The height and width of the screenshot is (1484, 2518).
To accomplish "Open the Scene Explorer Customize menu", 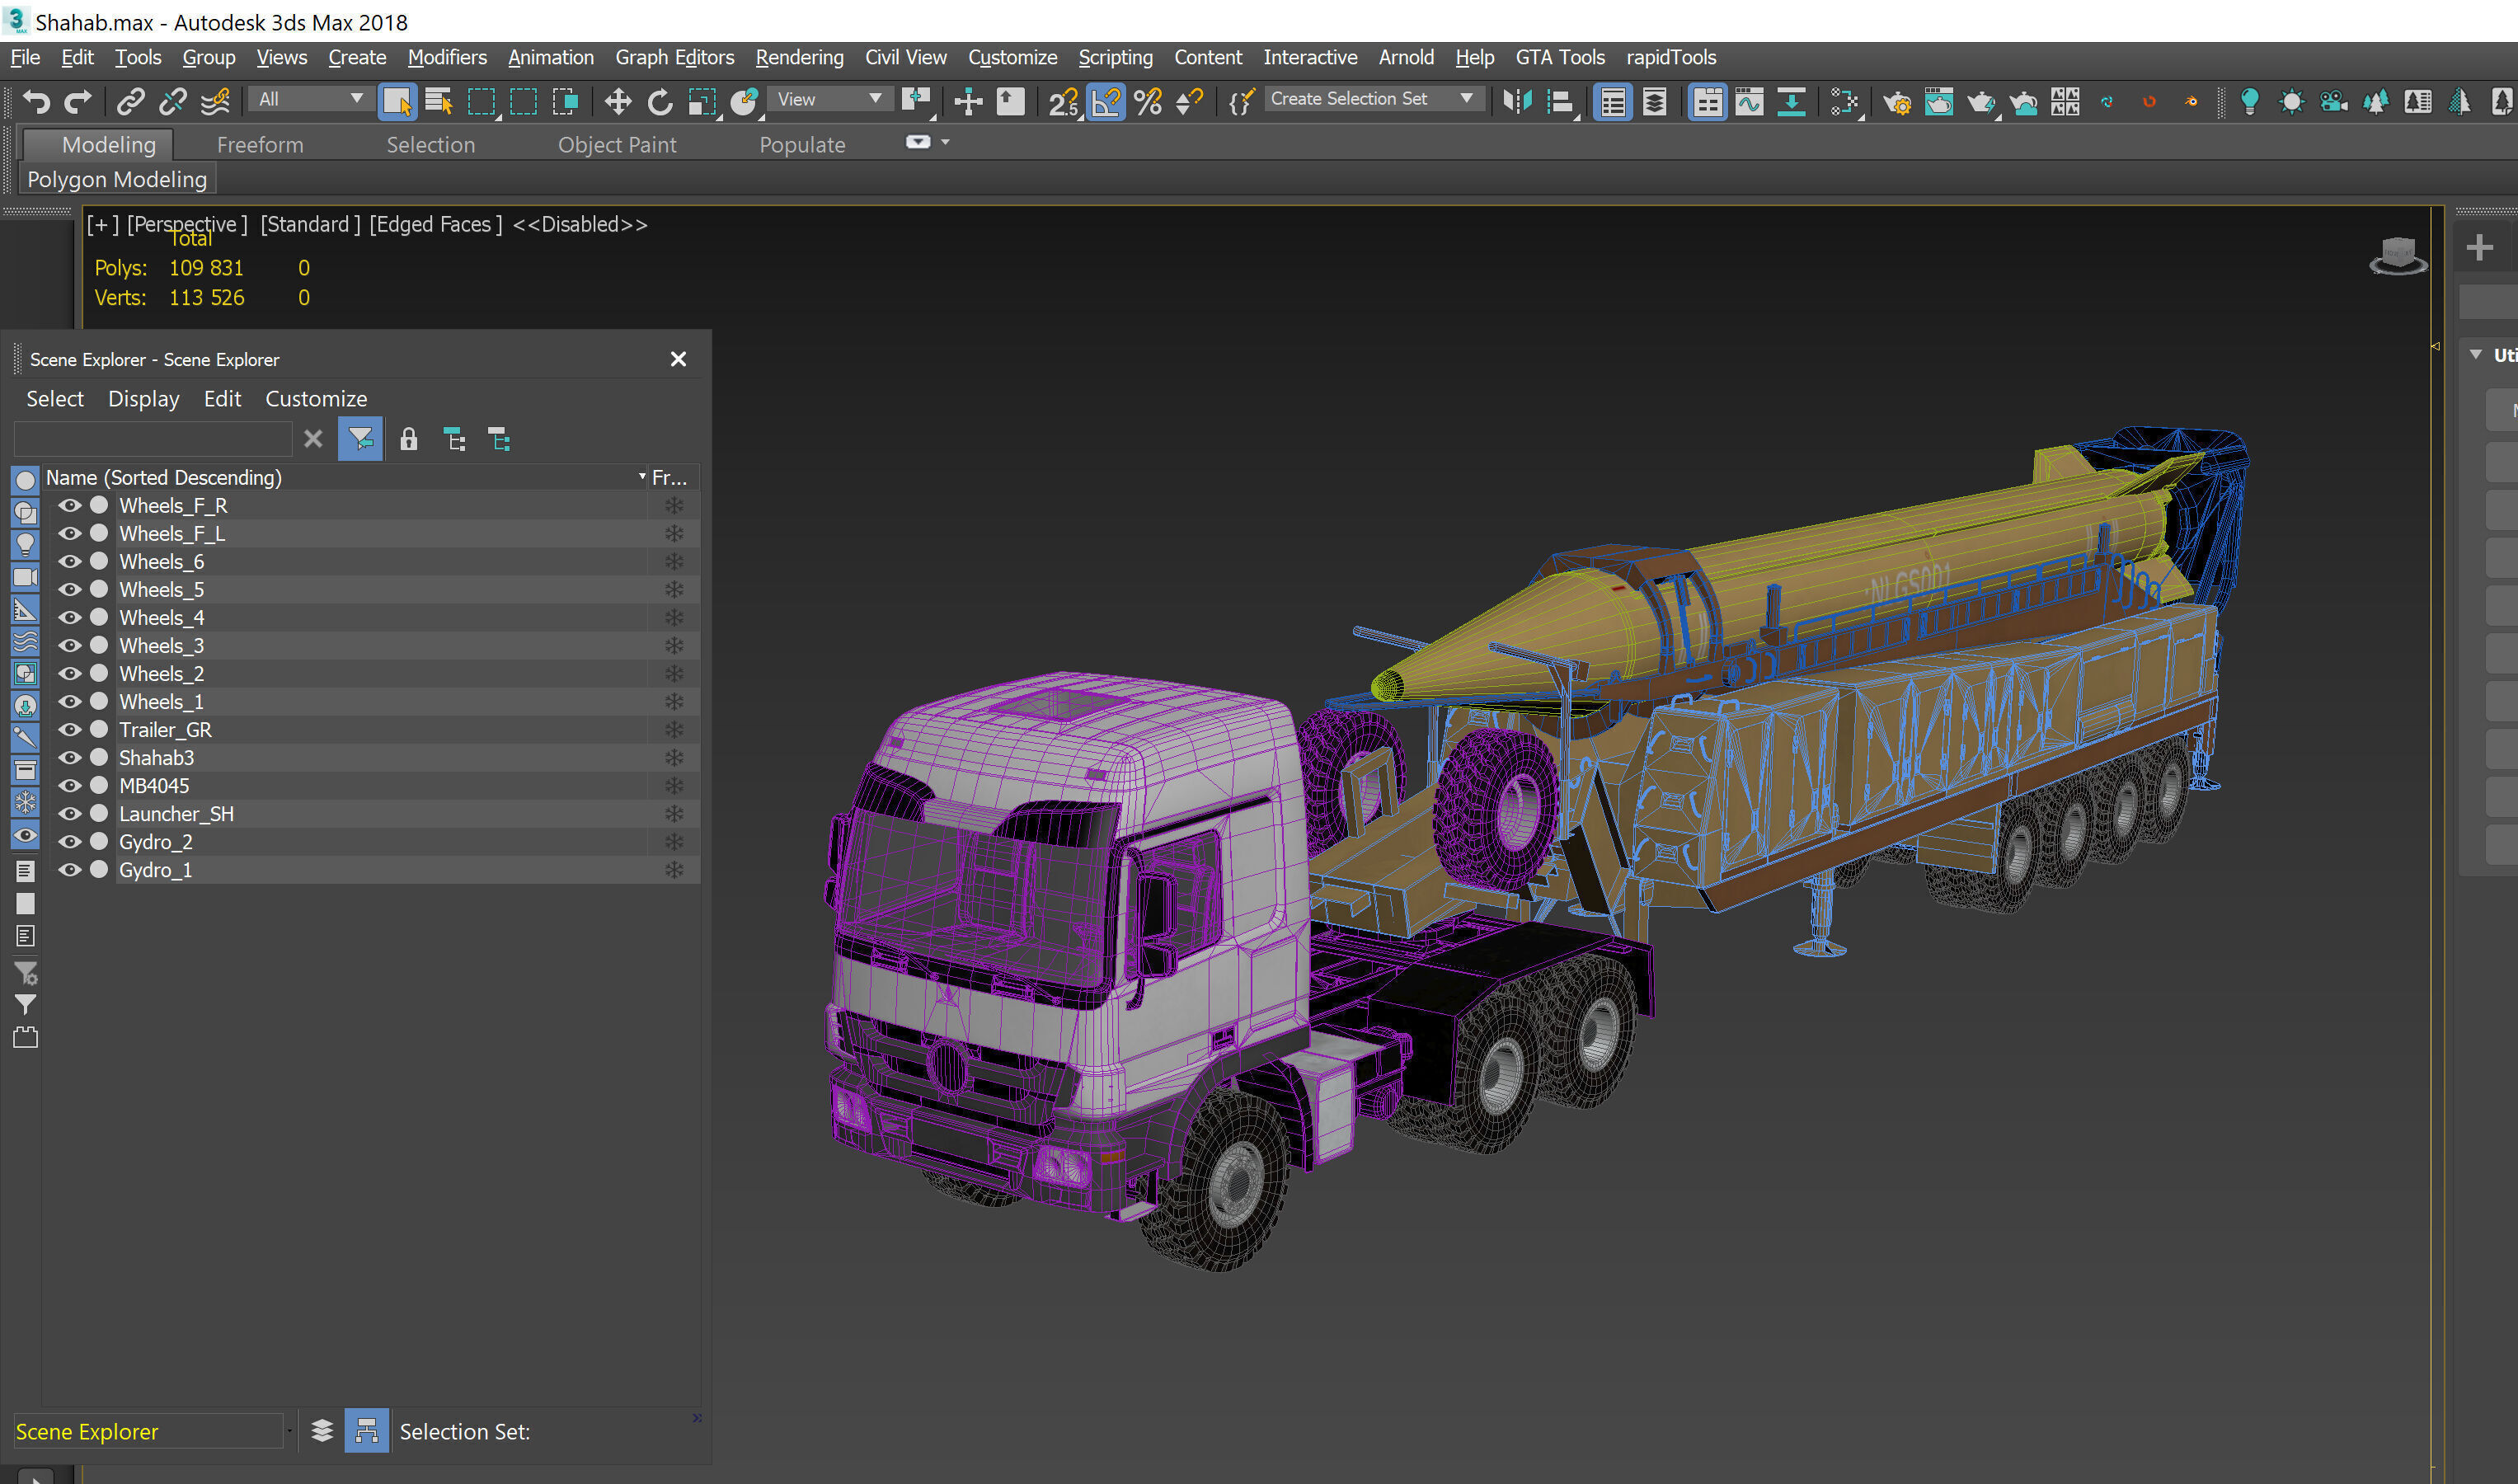I will pyautogui.click(x=316, y=398).
